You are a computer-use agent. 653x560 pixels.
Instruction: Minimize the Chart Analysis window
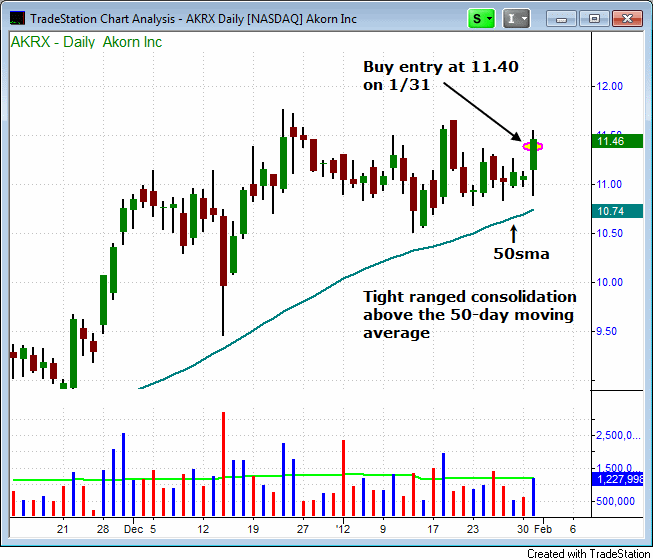click(561, 19)
